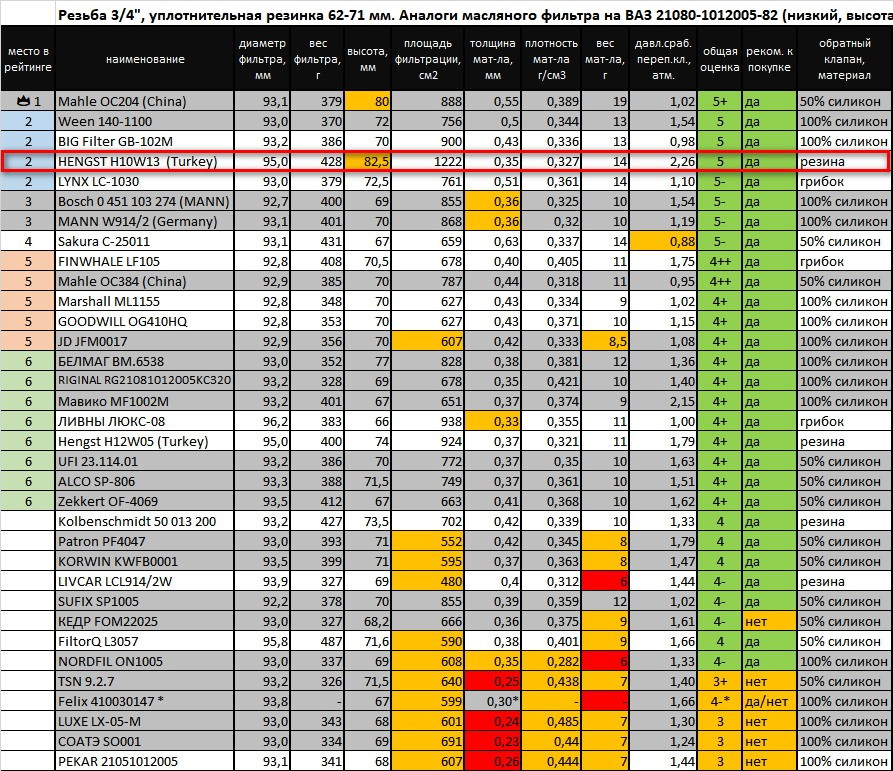Click the 'общая оценка' column header
The image size is (893, 771).
(720, 59)
